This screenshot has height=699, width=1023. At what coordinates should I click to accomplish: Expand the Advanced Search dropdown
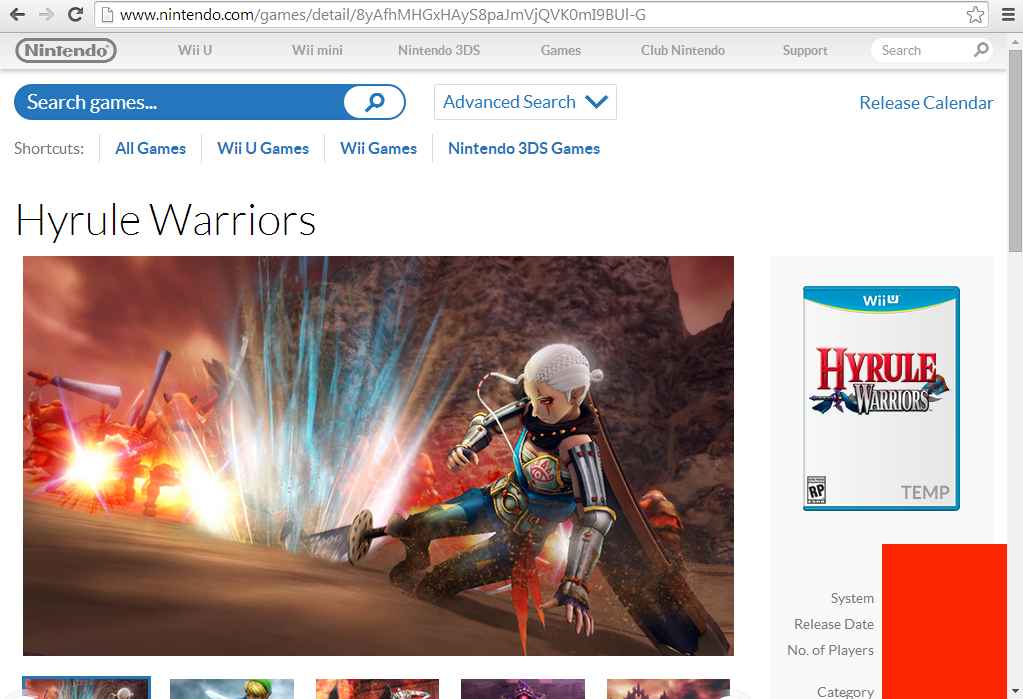point(525,102)
